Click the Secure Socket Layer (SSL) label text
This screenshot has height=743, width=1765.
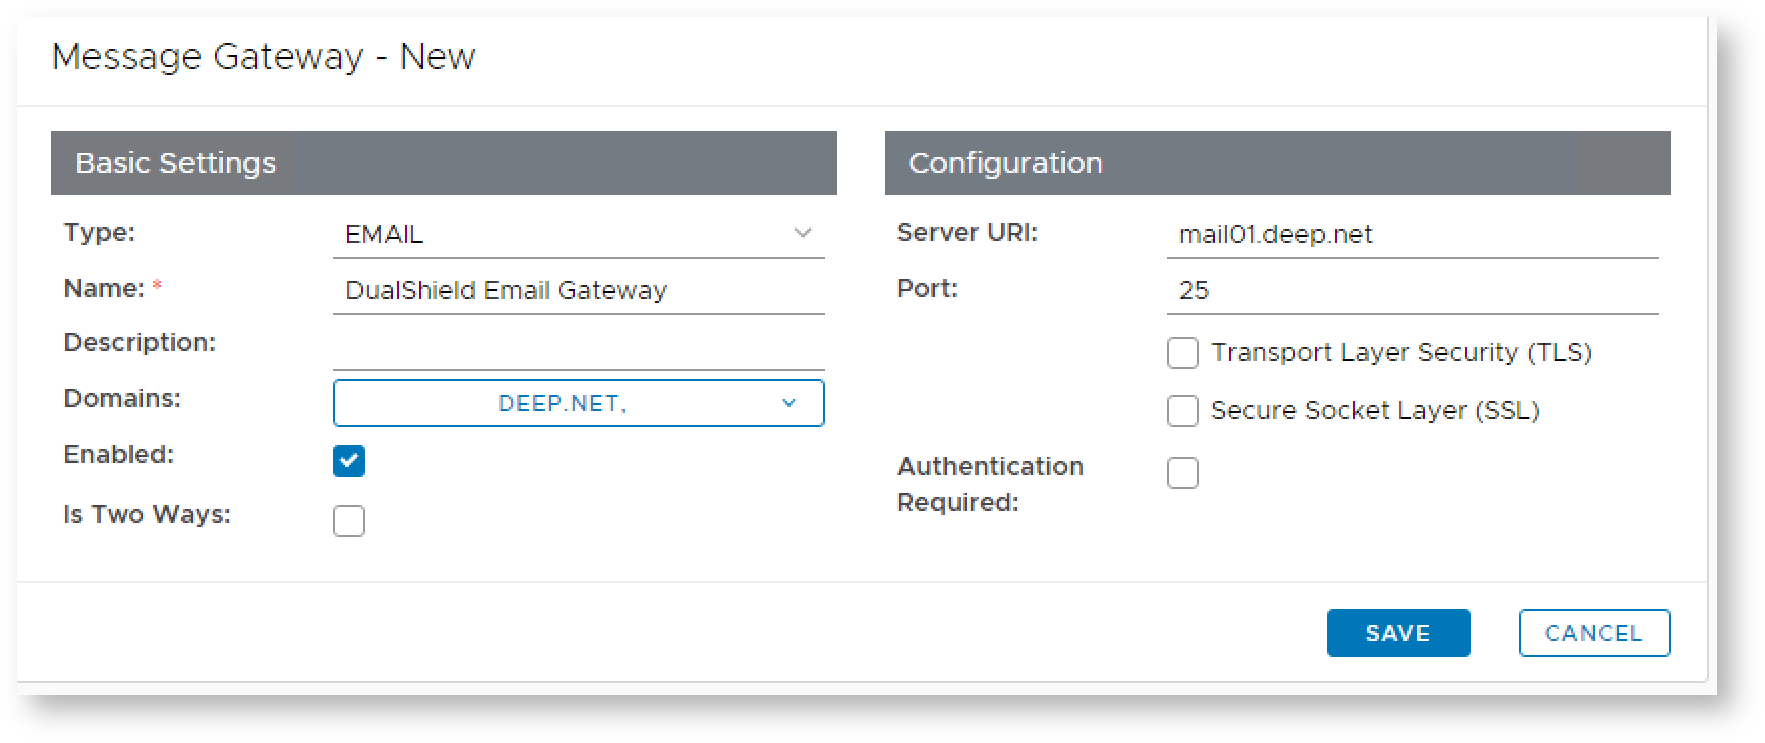[1374, 411]
